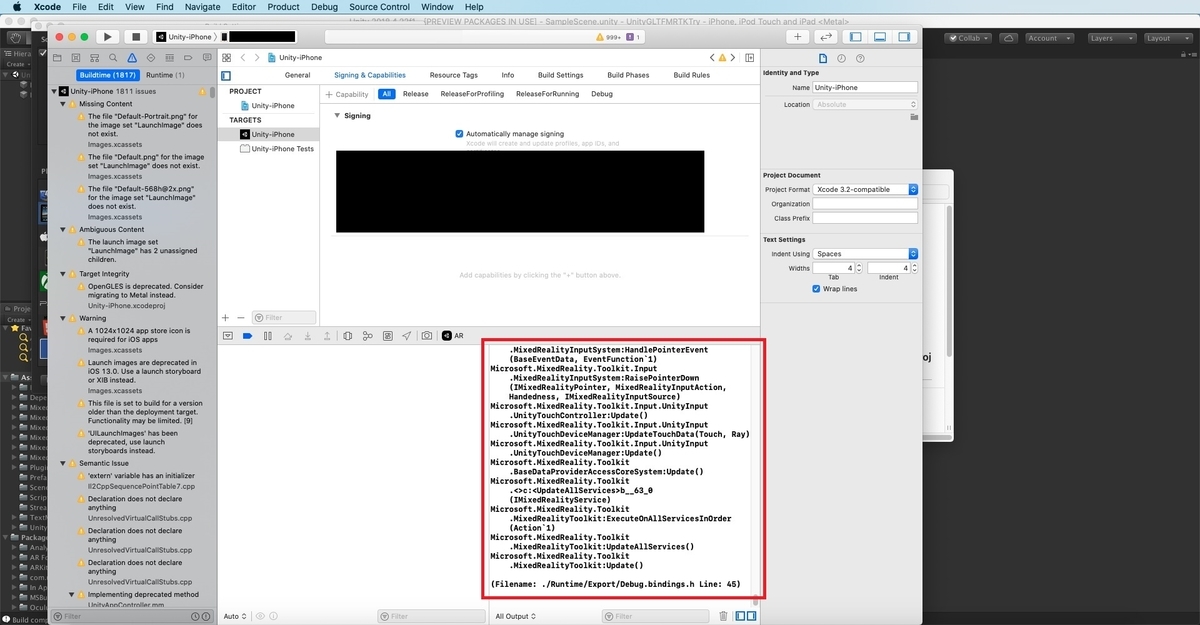Screen dimensions: 1200x625
Task: Select the Runtime issues filter
Action: coord(165,75)
